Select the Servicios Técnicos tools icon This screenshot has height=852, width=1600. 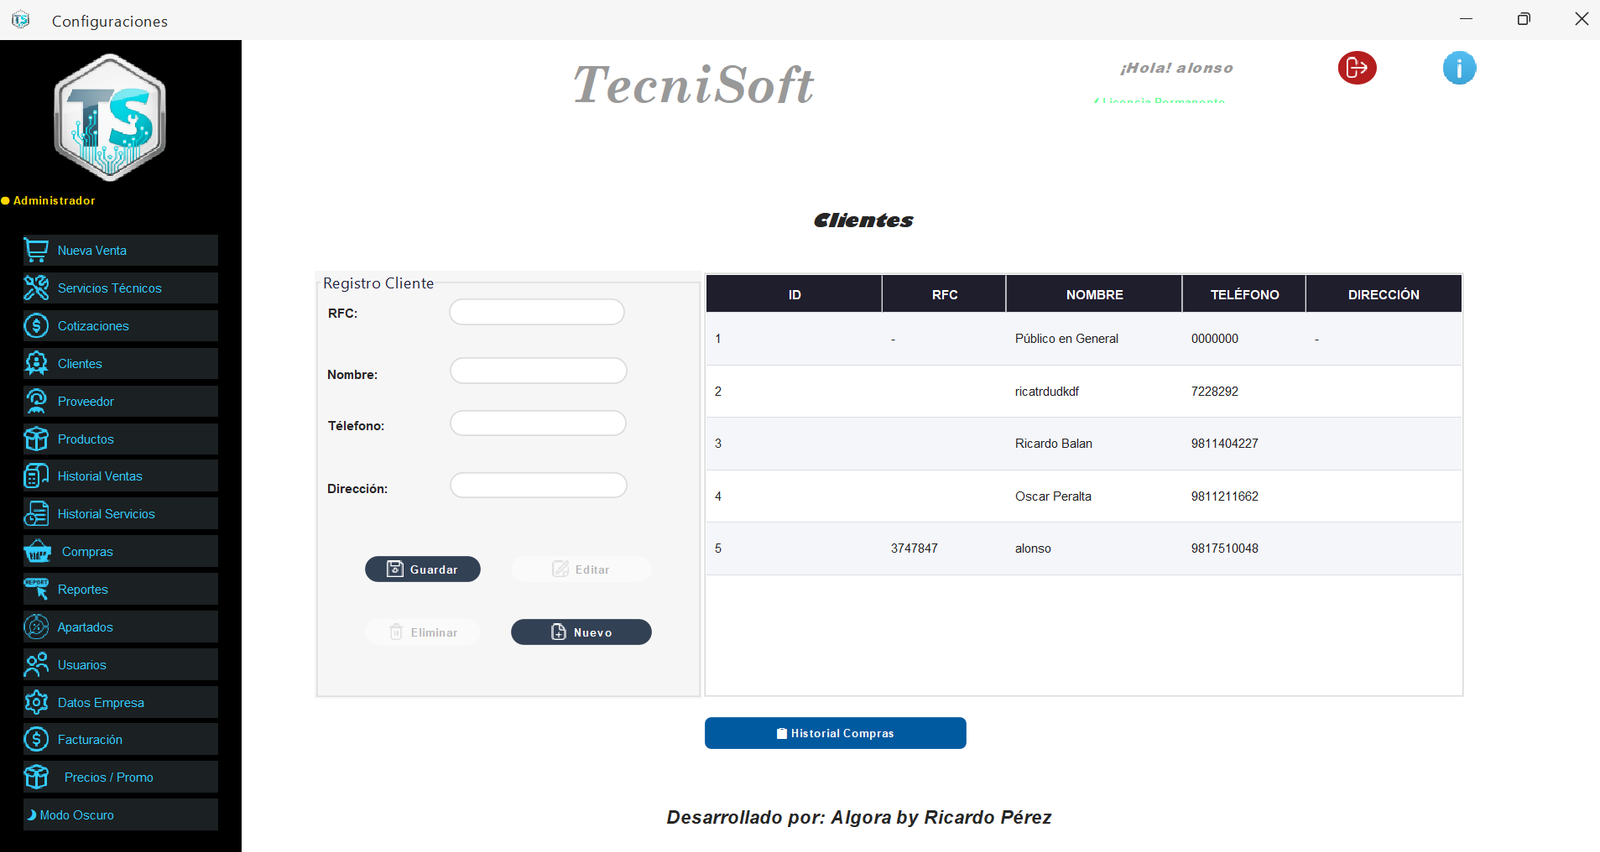pos(37,288)
